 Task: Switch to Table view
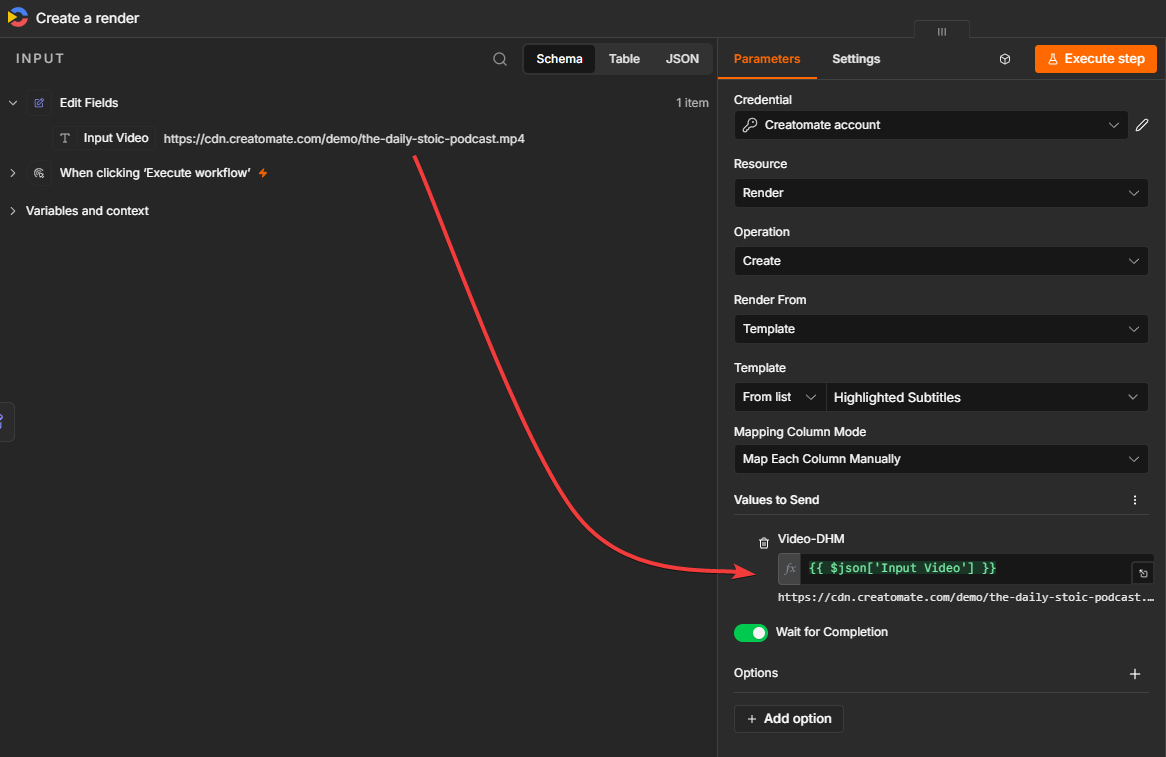pyautogui.click(x=624, y=59)
